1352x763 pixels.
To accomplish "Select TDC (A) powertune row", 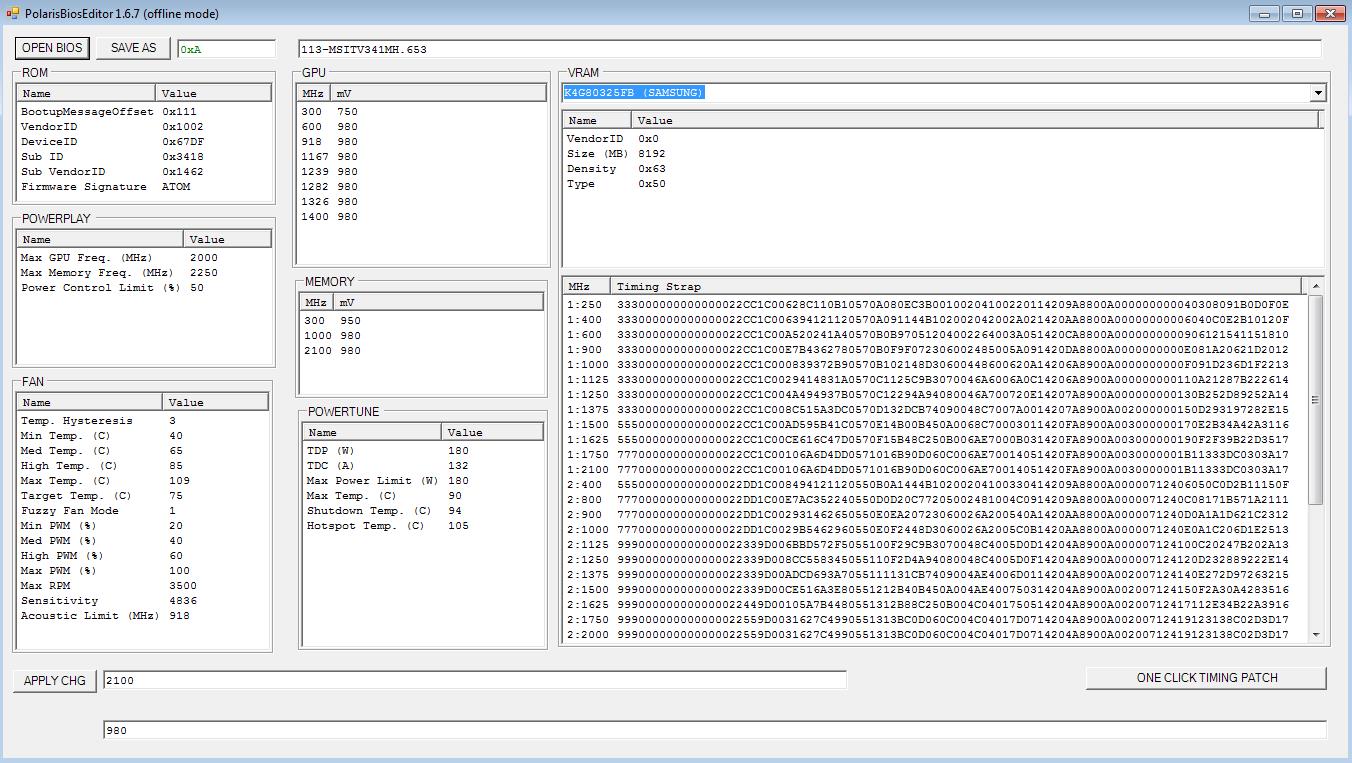I will click(x=423, y=466).
